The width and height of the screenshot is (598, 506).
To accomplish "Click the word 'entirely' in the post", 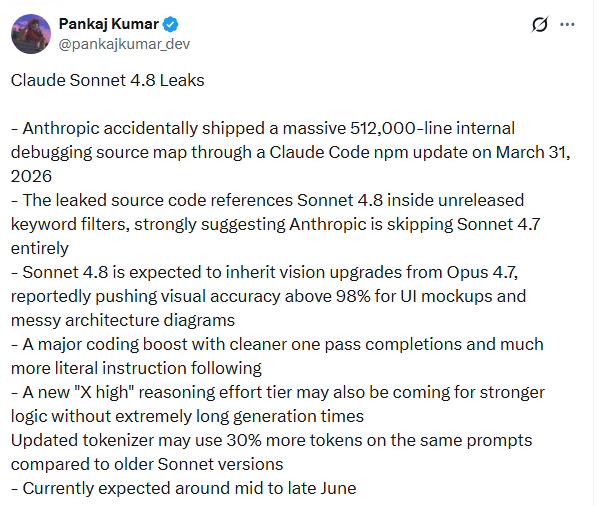I will tap(40, 248).
